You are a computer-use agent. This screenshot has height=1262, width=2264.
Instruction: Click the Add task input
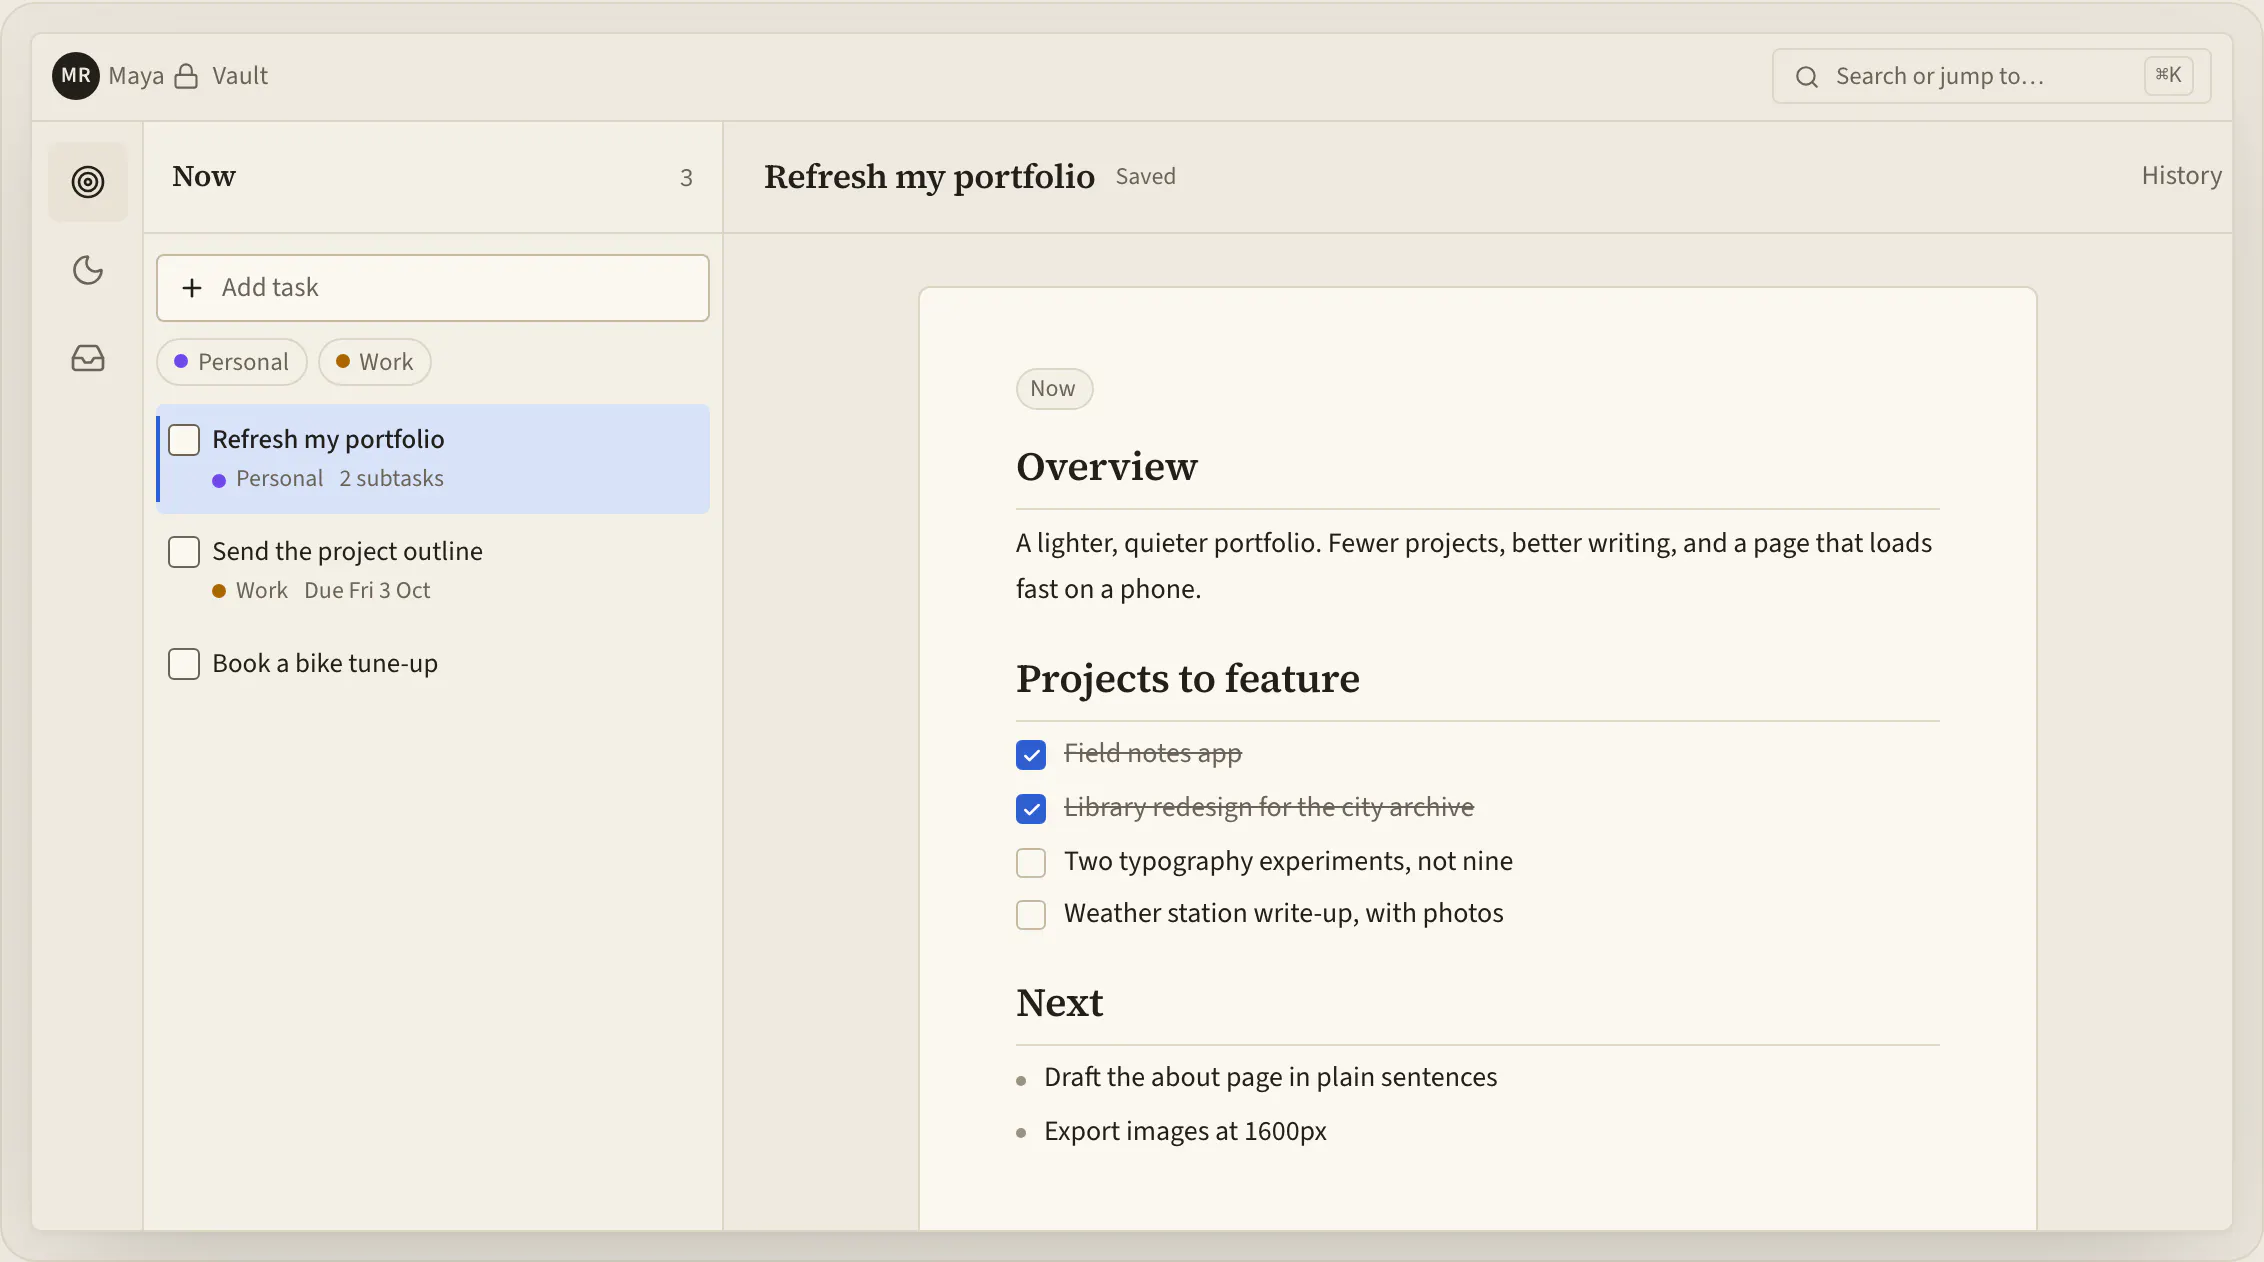coord(433,288)
